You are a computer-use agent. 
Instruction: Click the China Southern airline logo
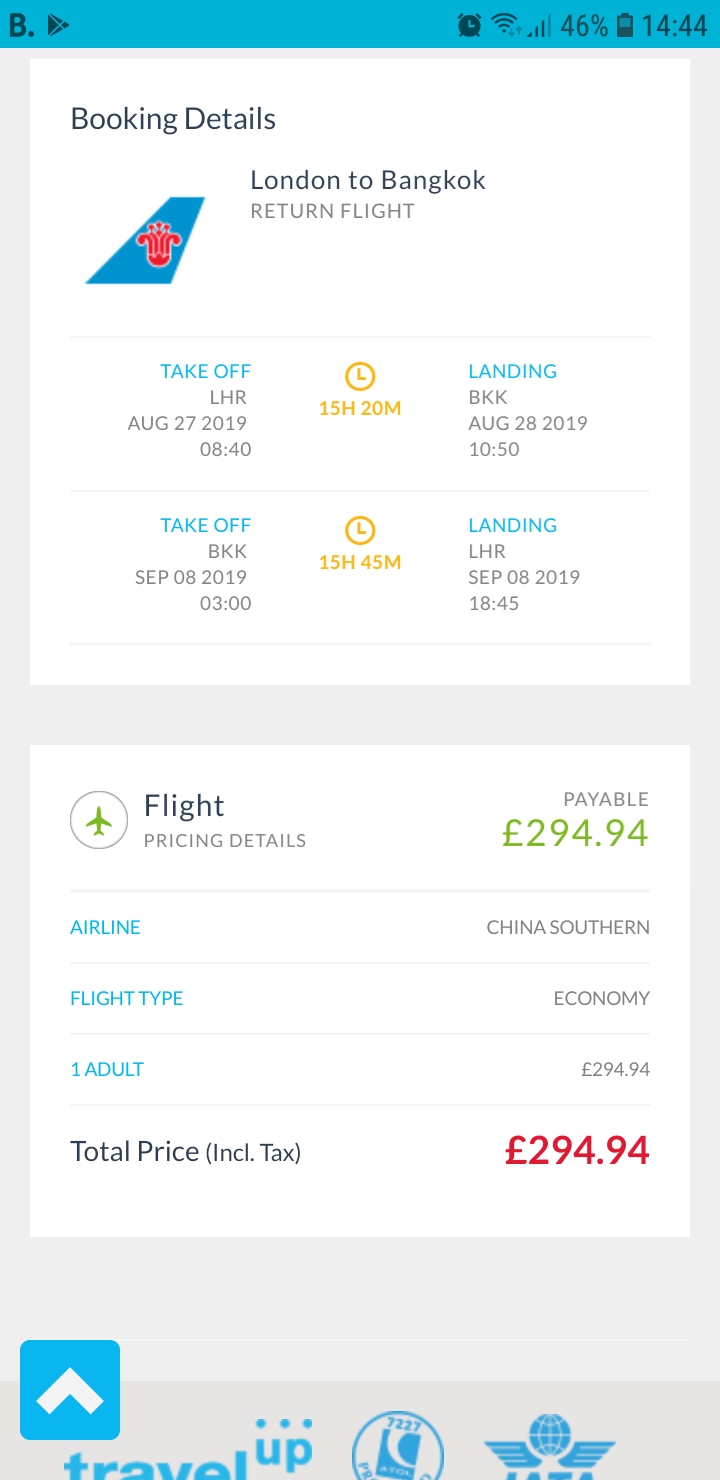coord(146,240)
